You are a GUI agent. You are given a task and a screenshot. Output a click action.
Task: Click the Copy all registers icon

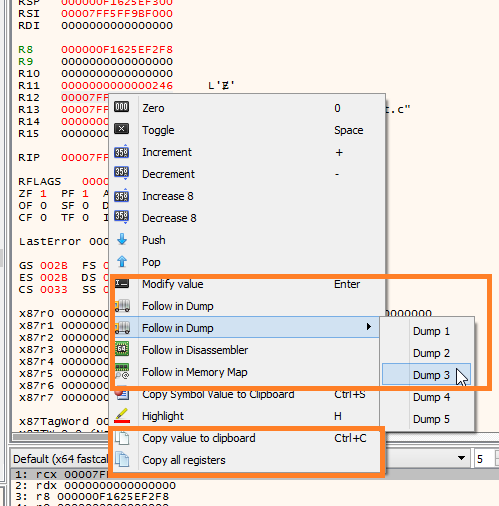[x=122, y=460]
